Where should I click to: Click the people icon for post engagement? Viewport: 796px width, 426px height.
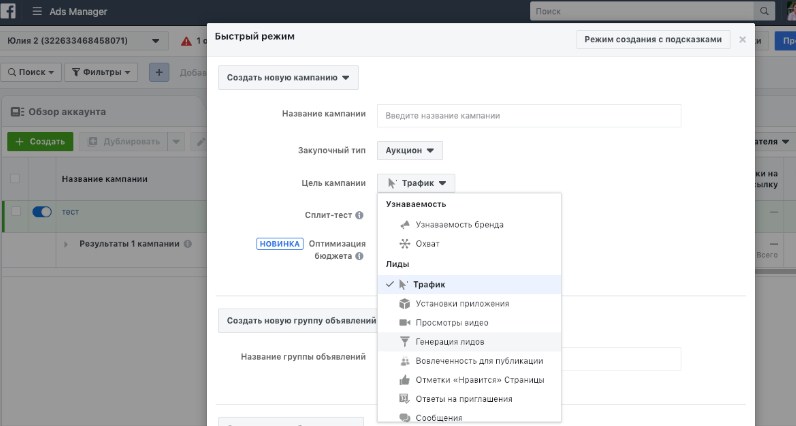(x=405, y=361)
